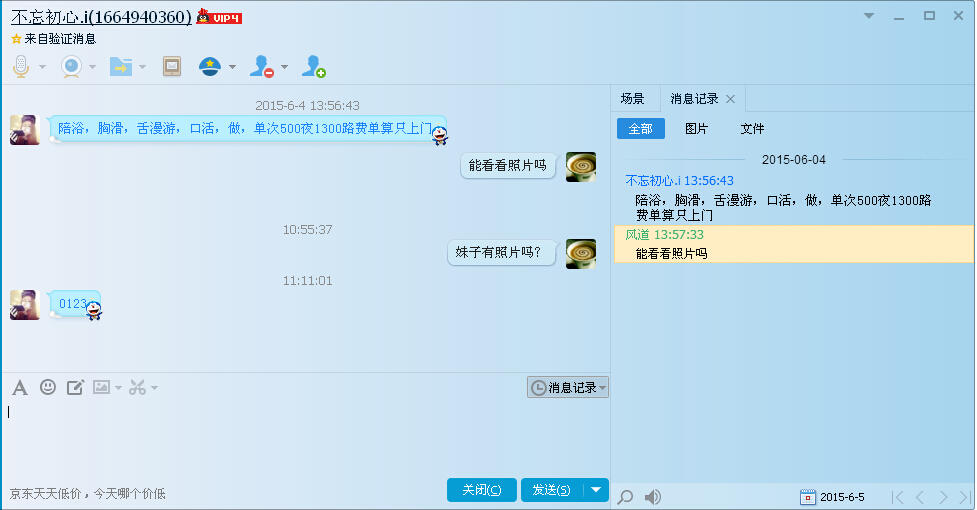This screenshot has width=977, height=510.
Task: Filter history by 文件
Action: [x=752, y=129]
